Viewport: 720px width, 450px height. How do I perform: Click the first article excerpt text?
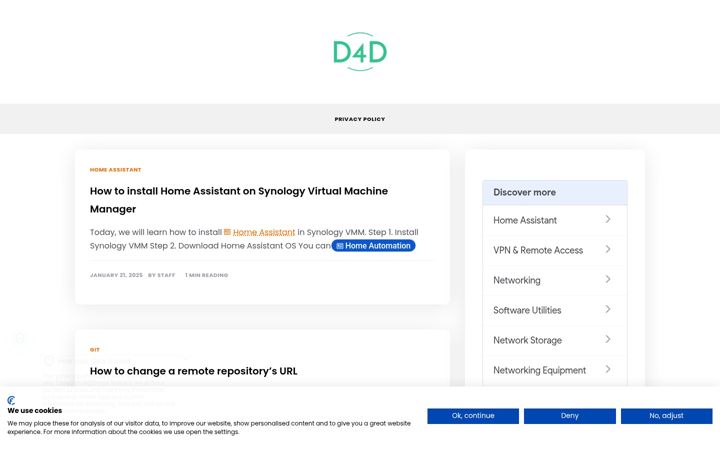(x=254, y=239)
